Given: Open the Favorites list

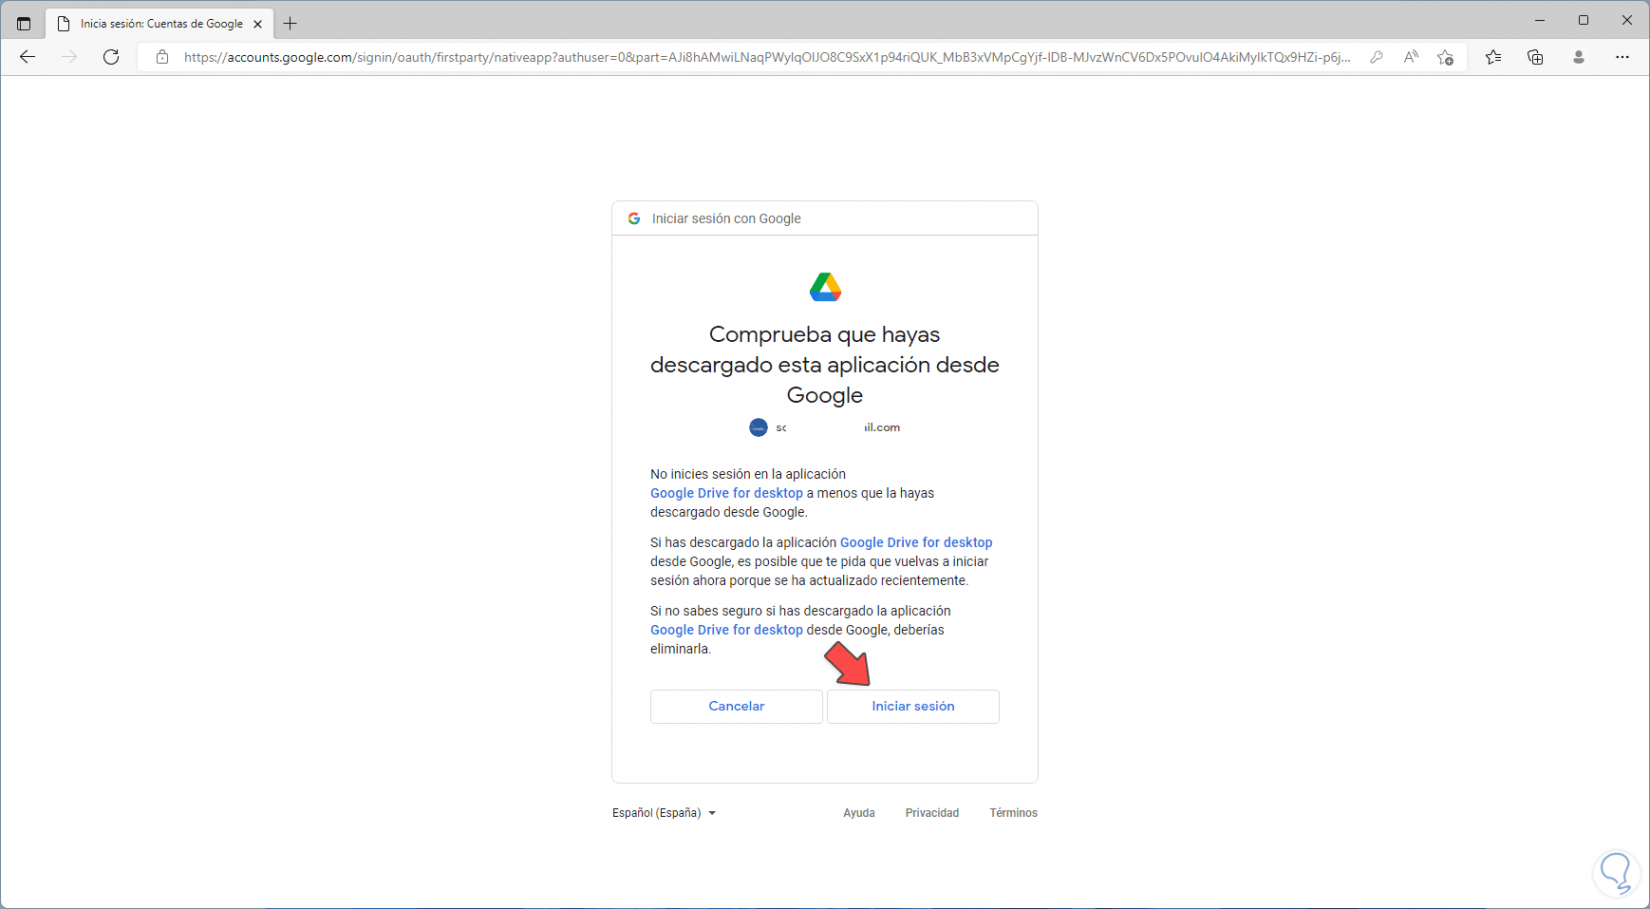Looking at the screenshot, I should tap(1493, 57).
